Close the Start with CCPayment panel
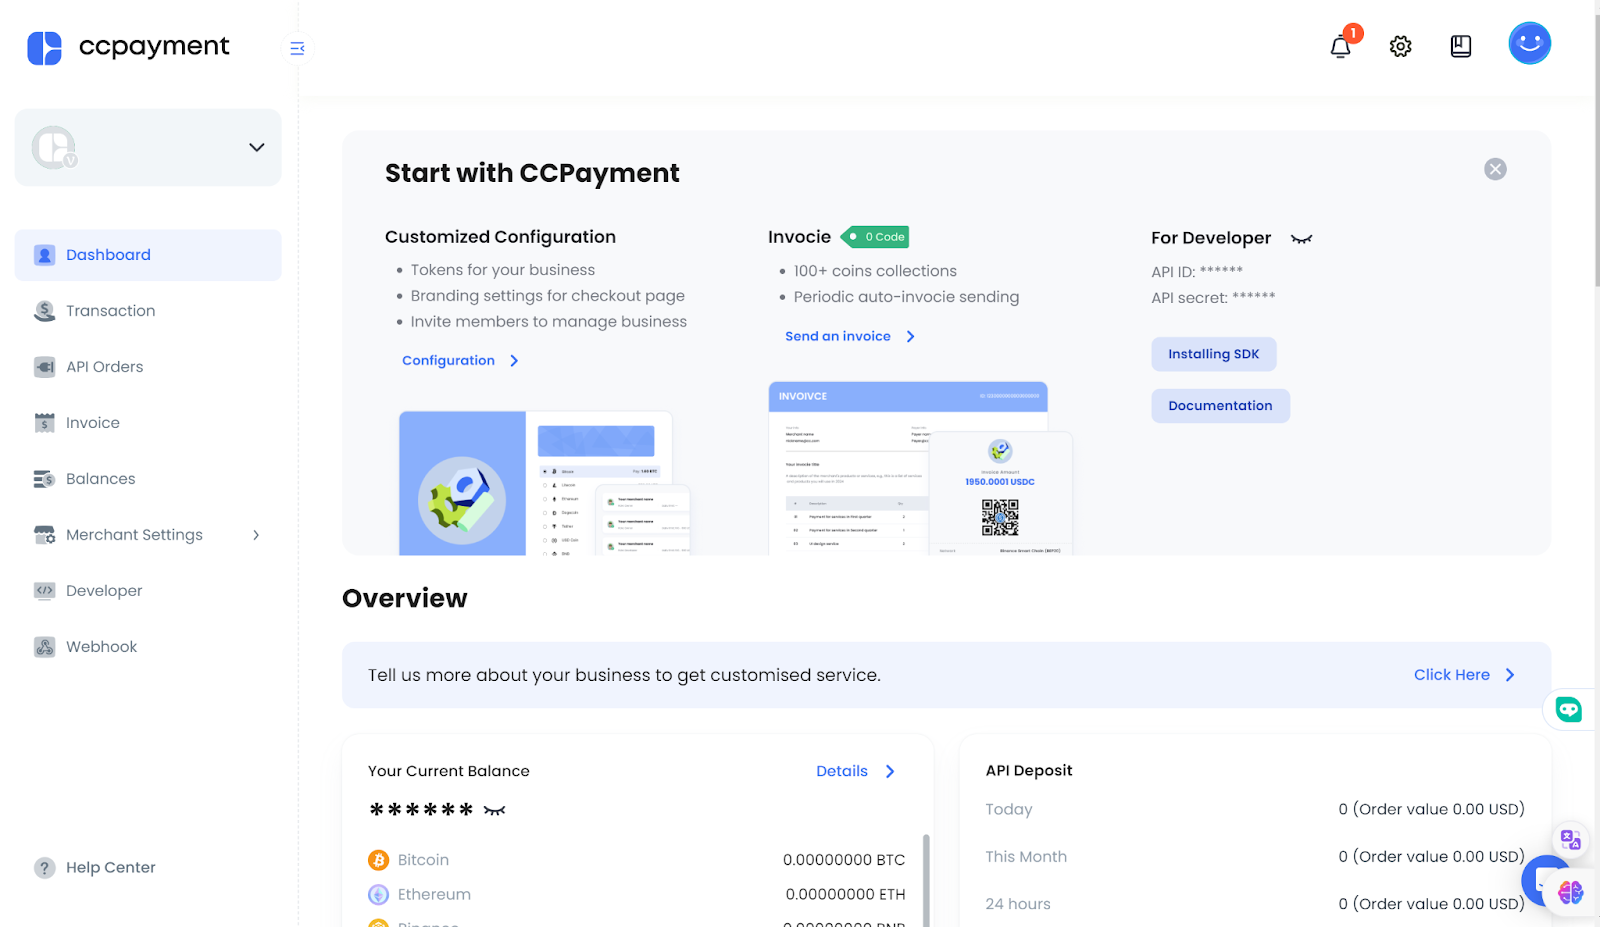The image size is (1600, 927). click(1496, 169)
